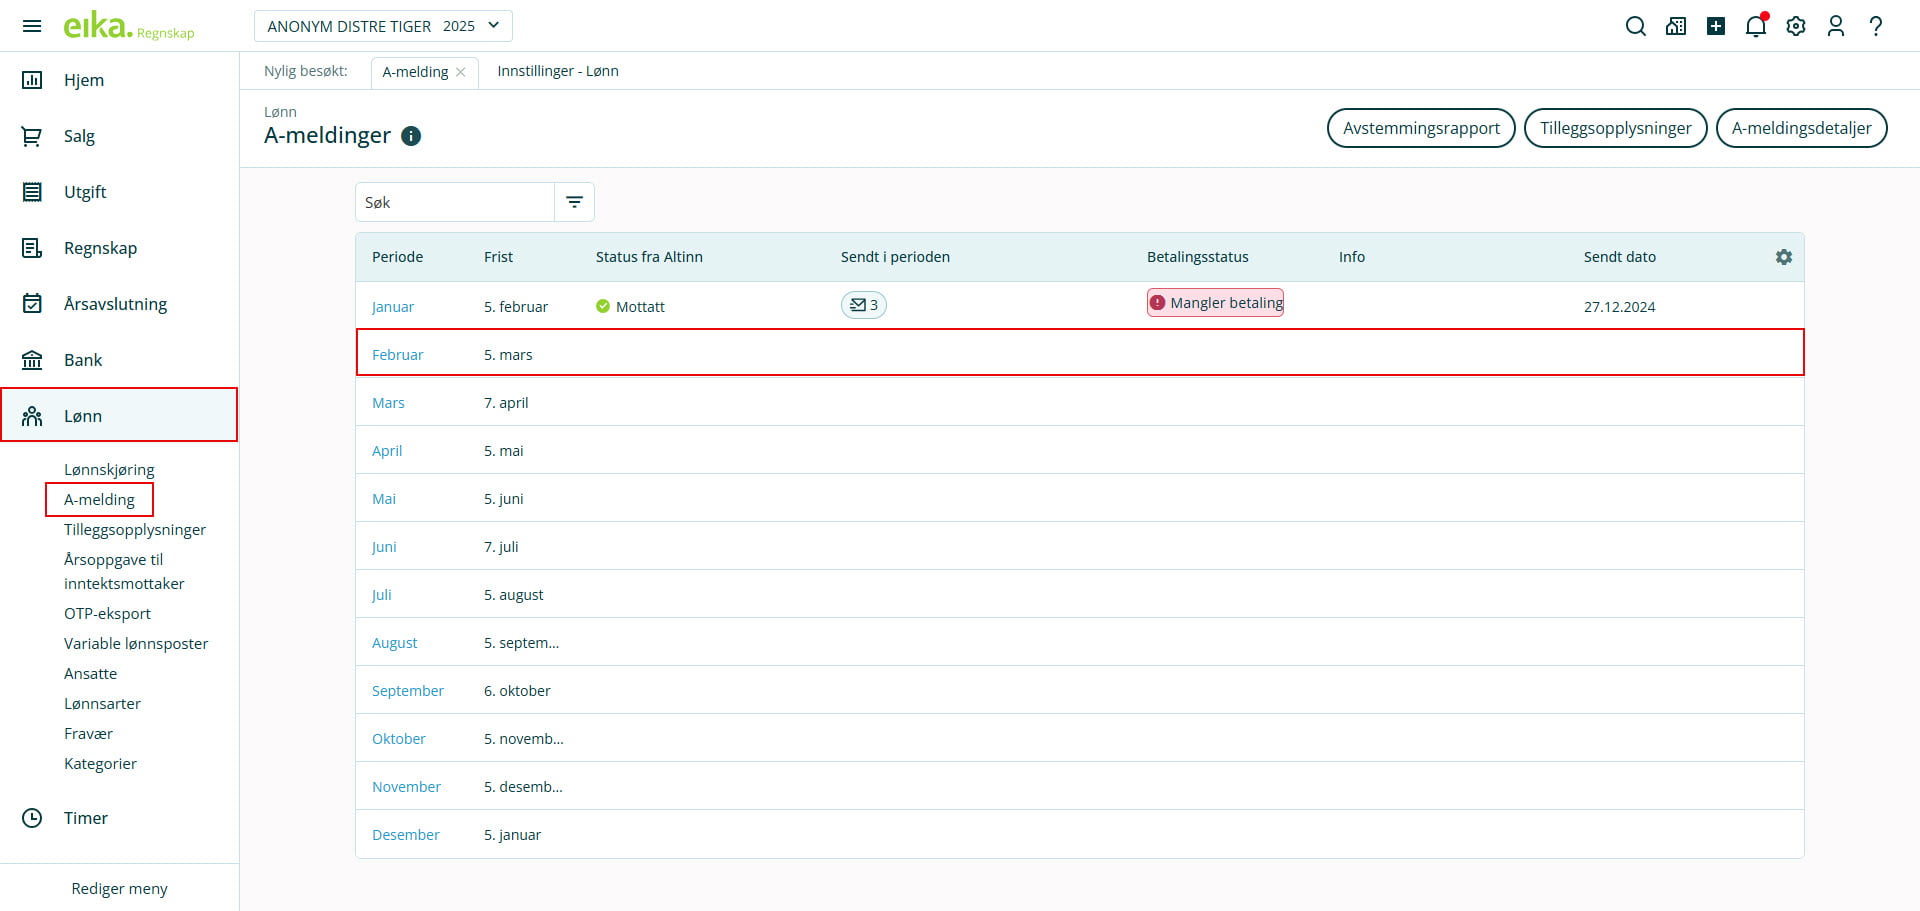Screen dimensions: 1920x911
Task: Click the plus quick-create icon
Action: tap(1716, 27)
